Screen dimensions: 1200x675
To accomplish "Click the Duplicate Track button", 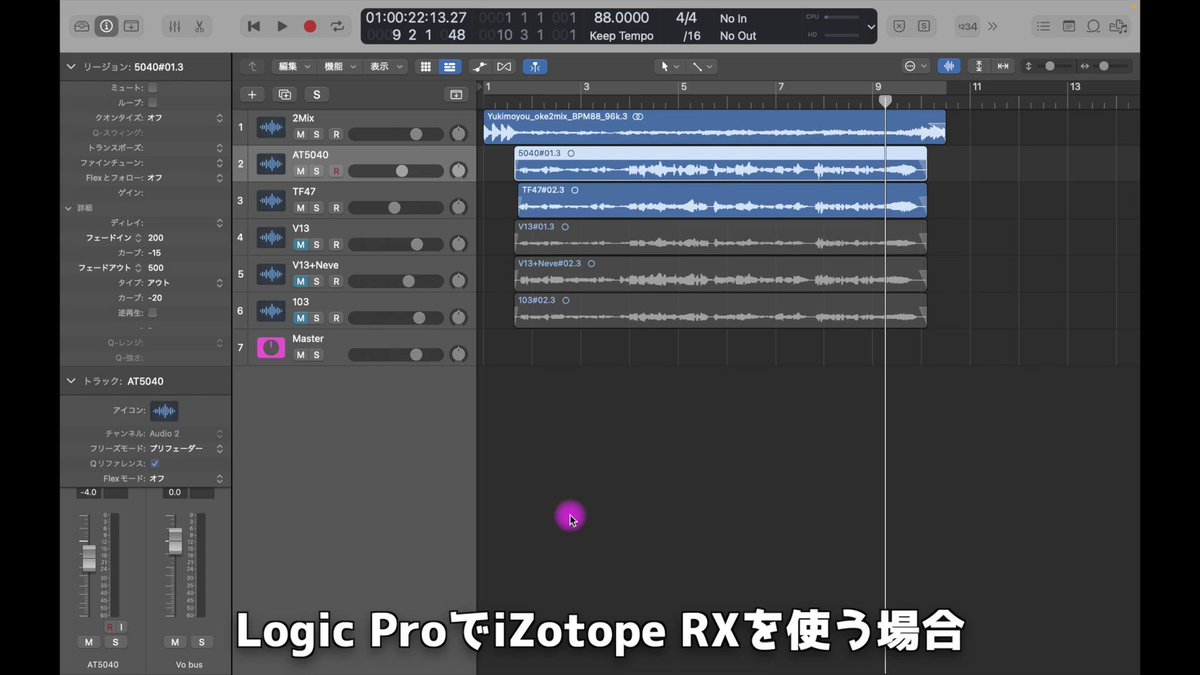I will pos(285,95).
